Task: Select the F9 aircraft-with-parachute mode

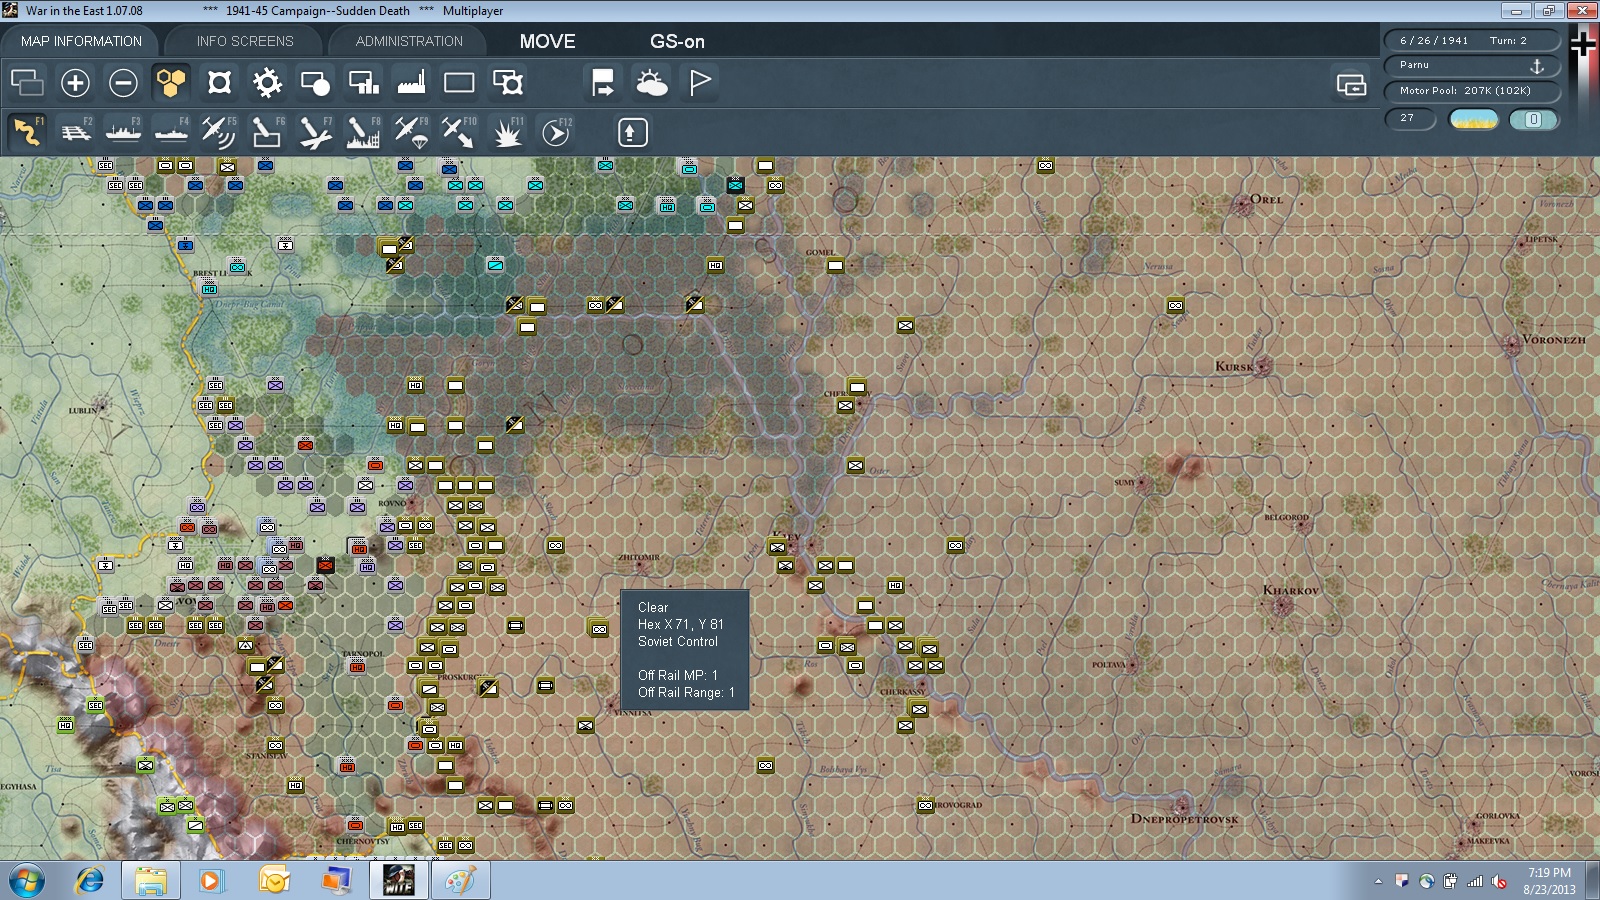Action: coord(411,131)
